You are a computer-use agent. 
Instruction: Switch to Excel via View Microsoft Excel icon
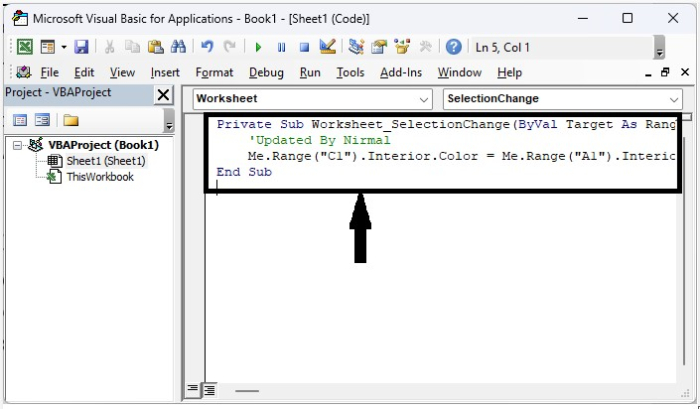(25, 47)
